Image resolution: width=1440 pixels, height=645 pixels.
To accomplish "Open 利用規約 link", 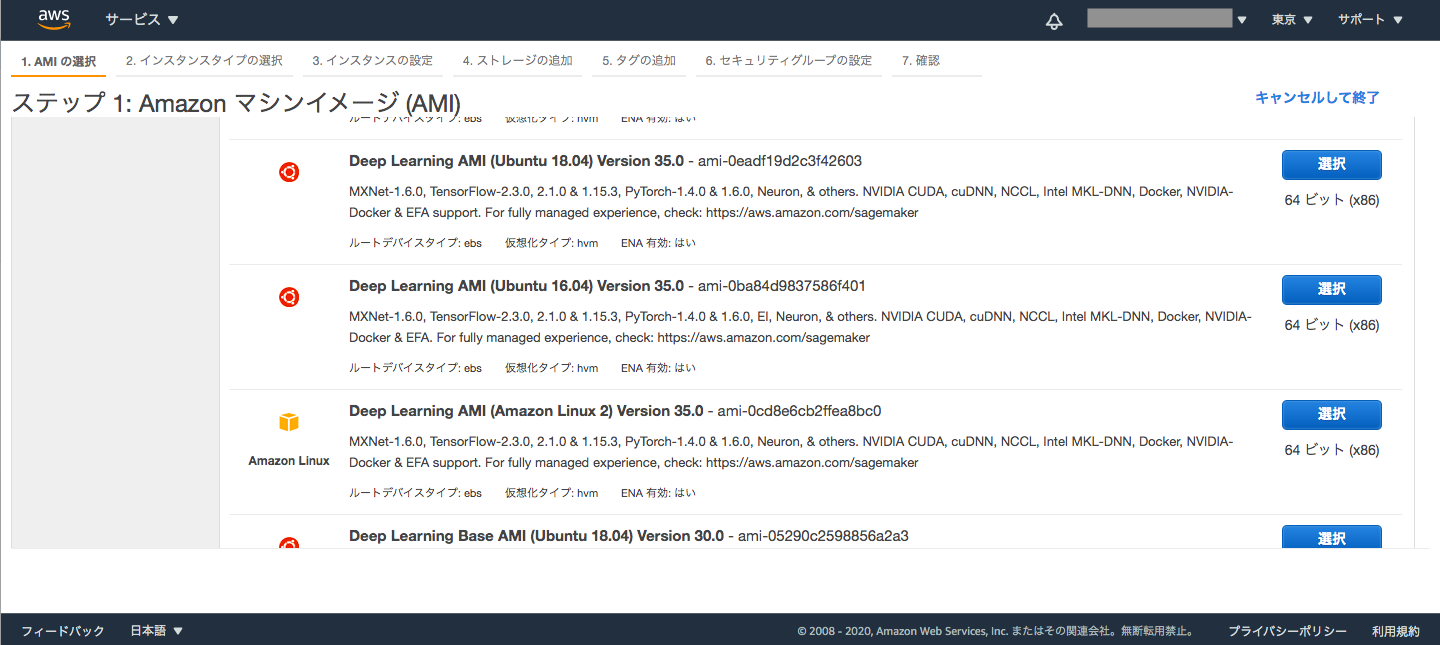I will (1395, 631).
